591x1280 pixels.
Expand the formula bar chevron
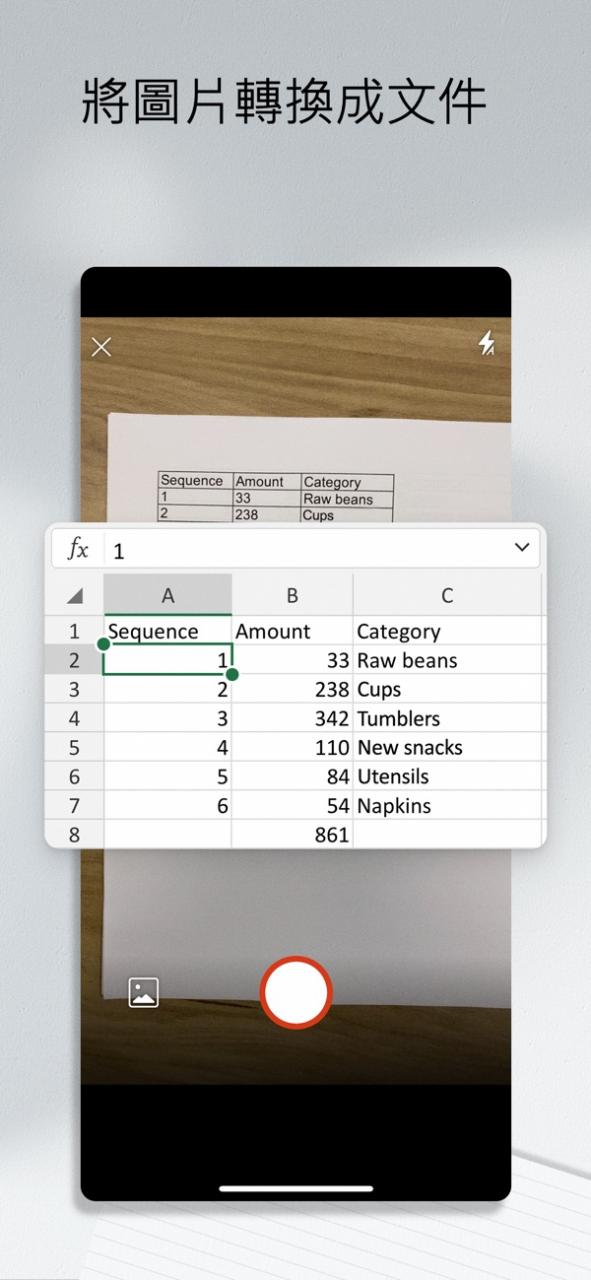(x=521, y=547)
